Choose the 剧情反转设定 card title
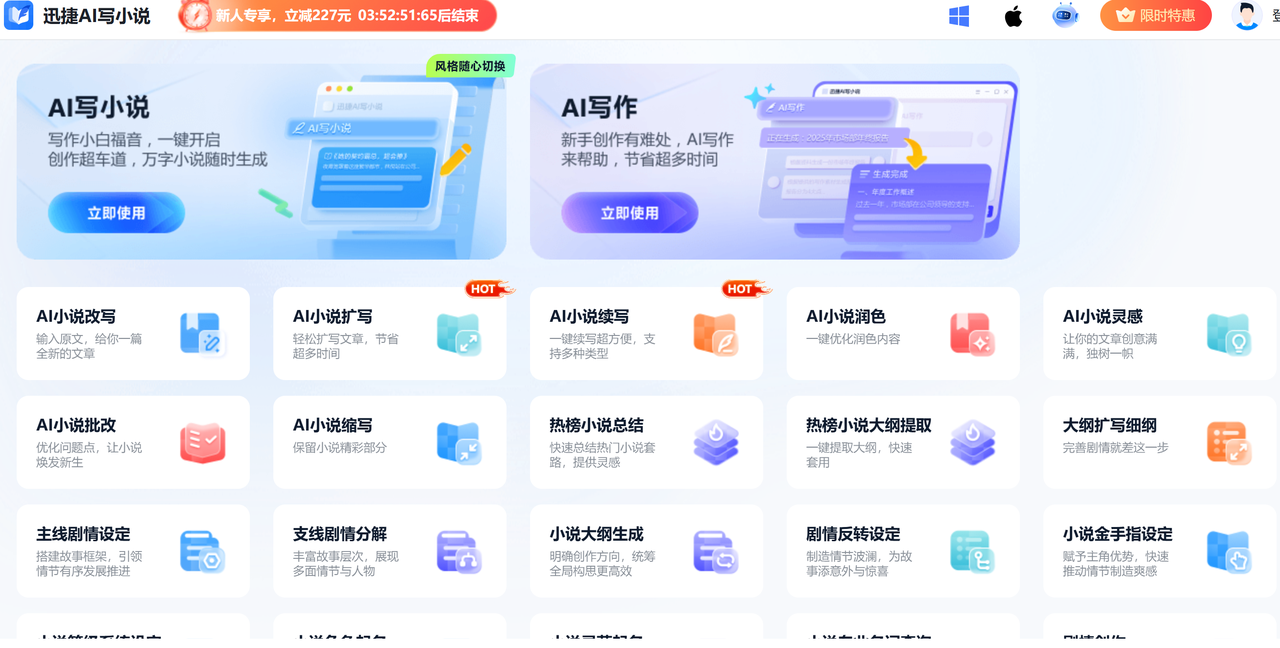1280x648 pixels. point(853,534)
